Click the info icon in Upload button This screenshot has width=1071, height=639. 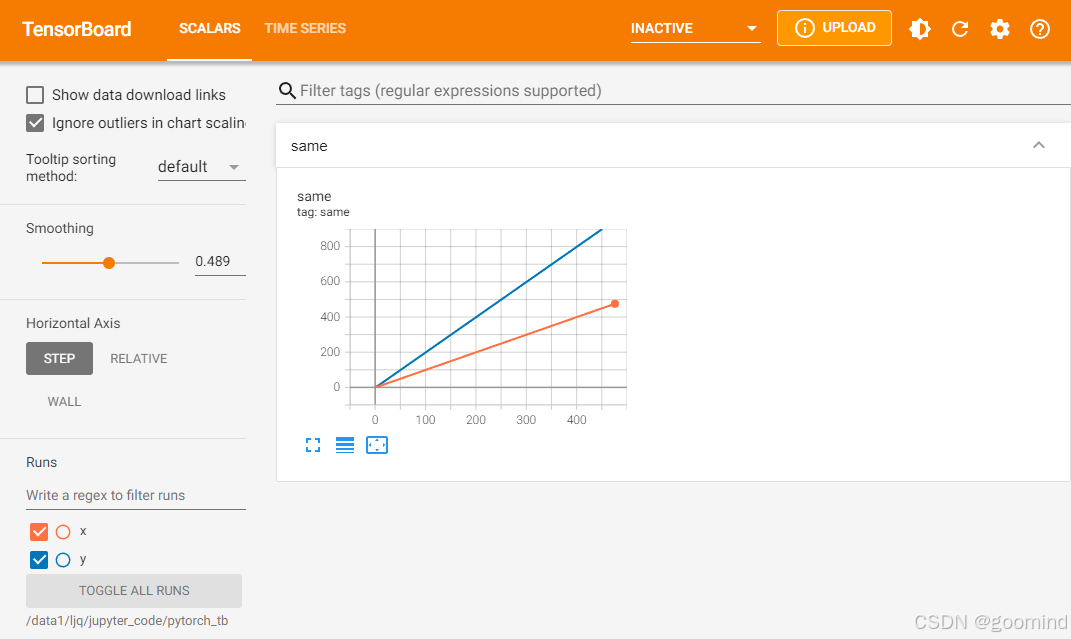coord(805,28)
